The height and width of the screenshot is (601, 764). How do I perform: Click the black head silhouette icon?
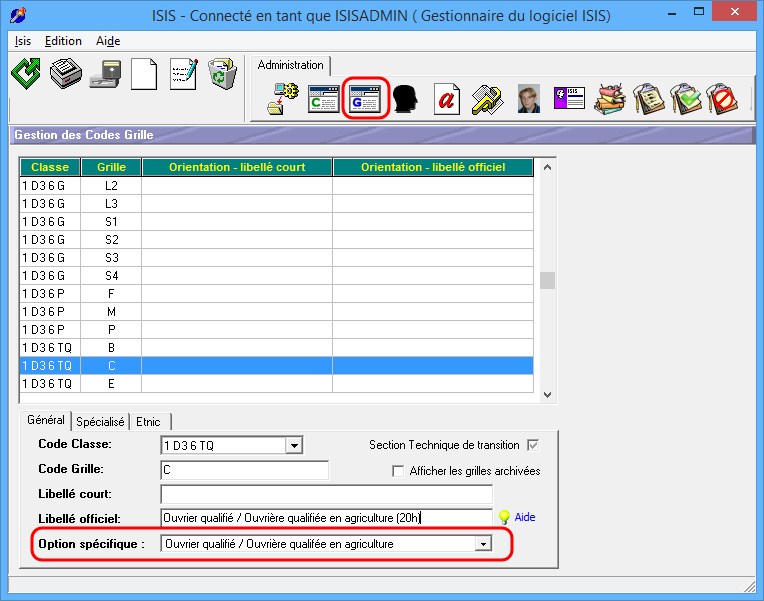coord(404,99)
